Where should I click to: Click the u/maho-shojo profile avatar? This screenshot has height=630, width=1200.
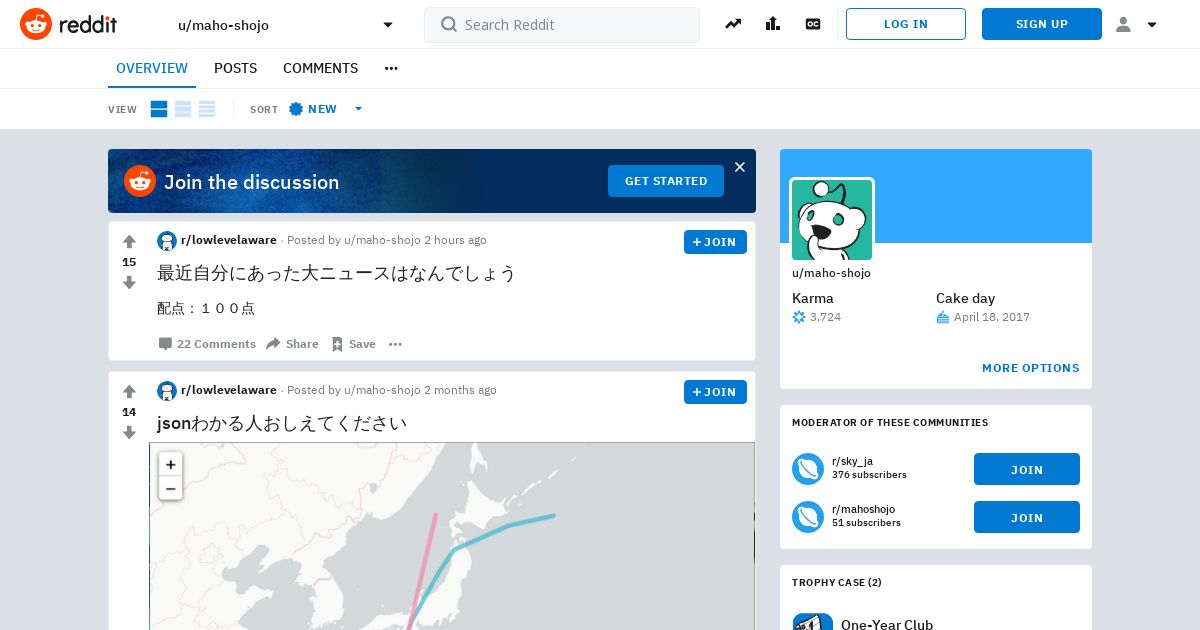point(832,220)
